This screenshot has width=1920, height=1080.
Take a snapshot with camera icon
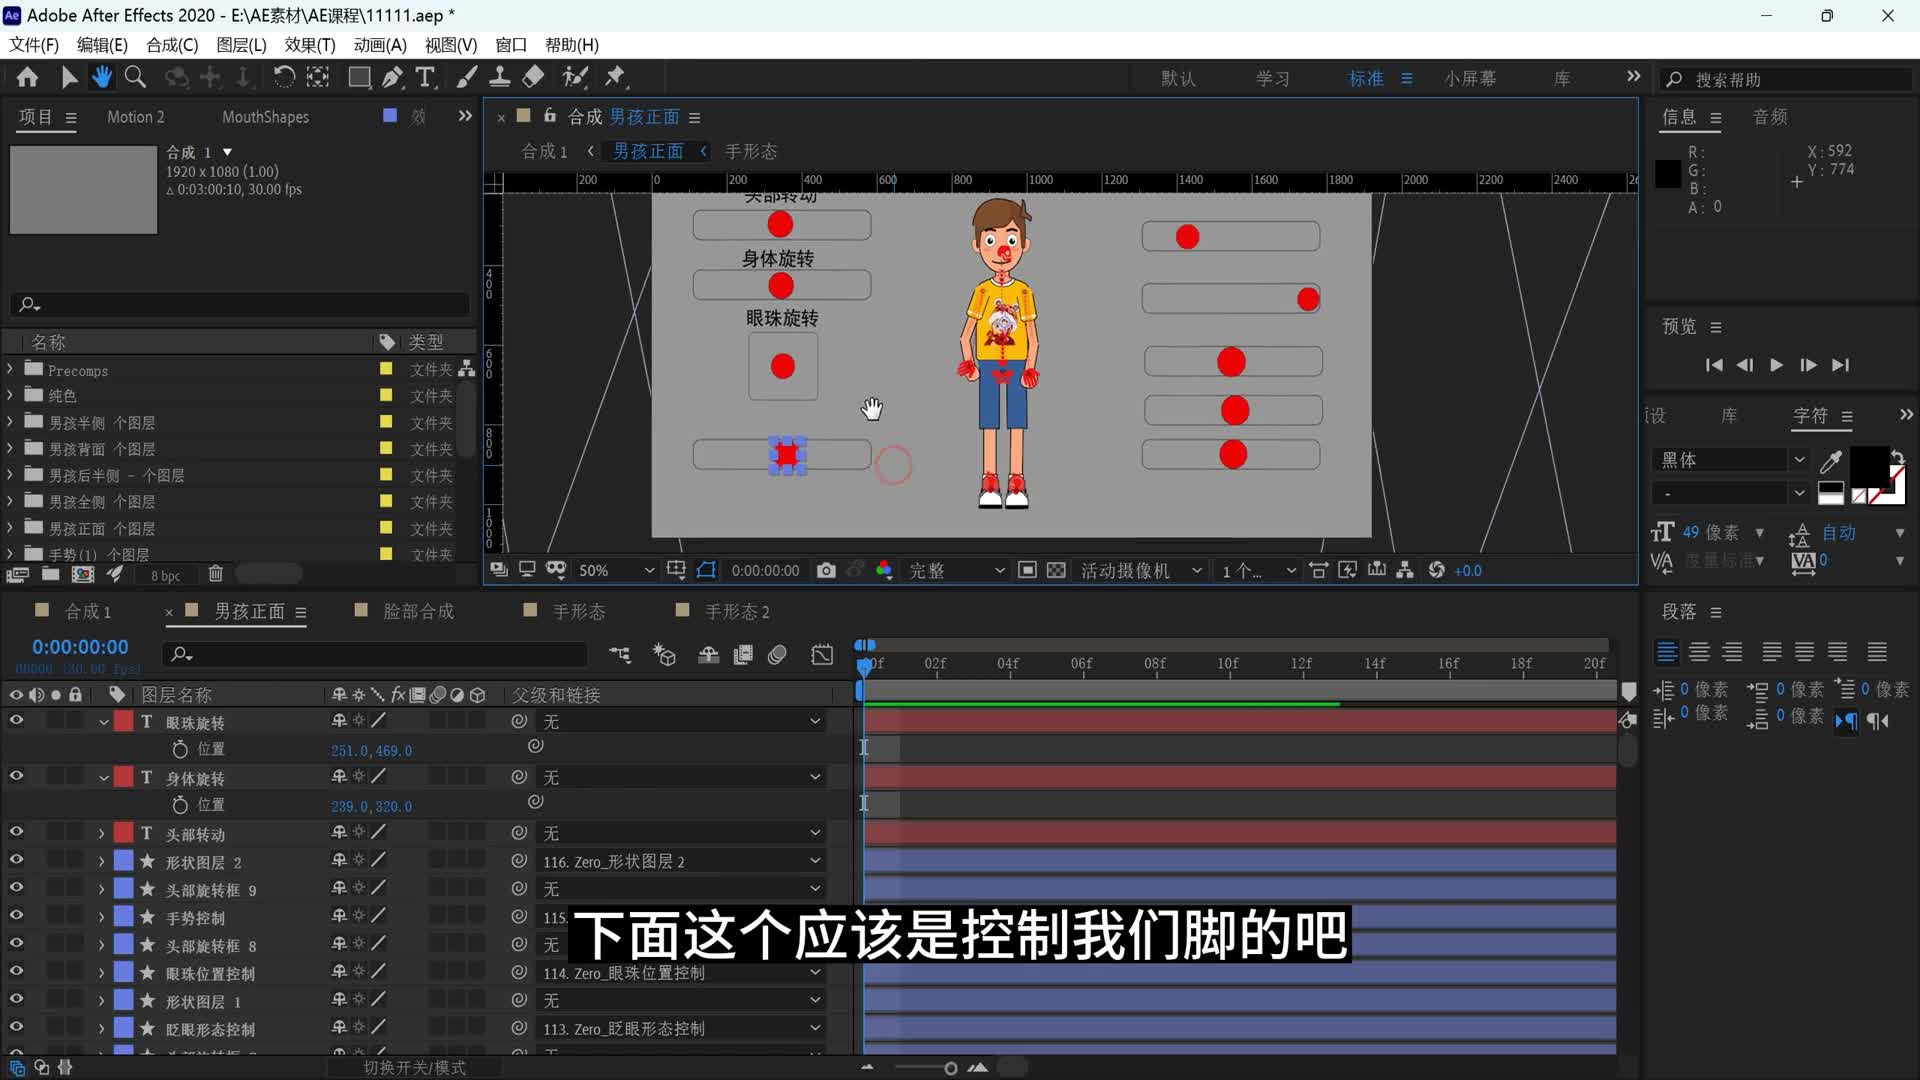tap(826, 570)
